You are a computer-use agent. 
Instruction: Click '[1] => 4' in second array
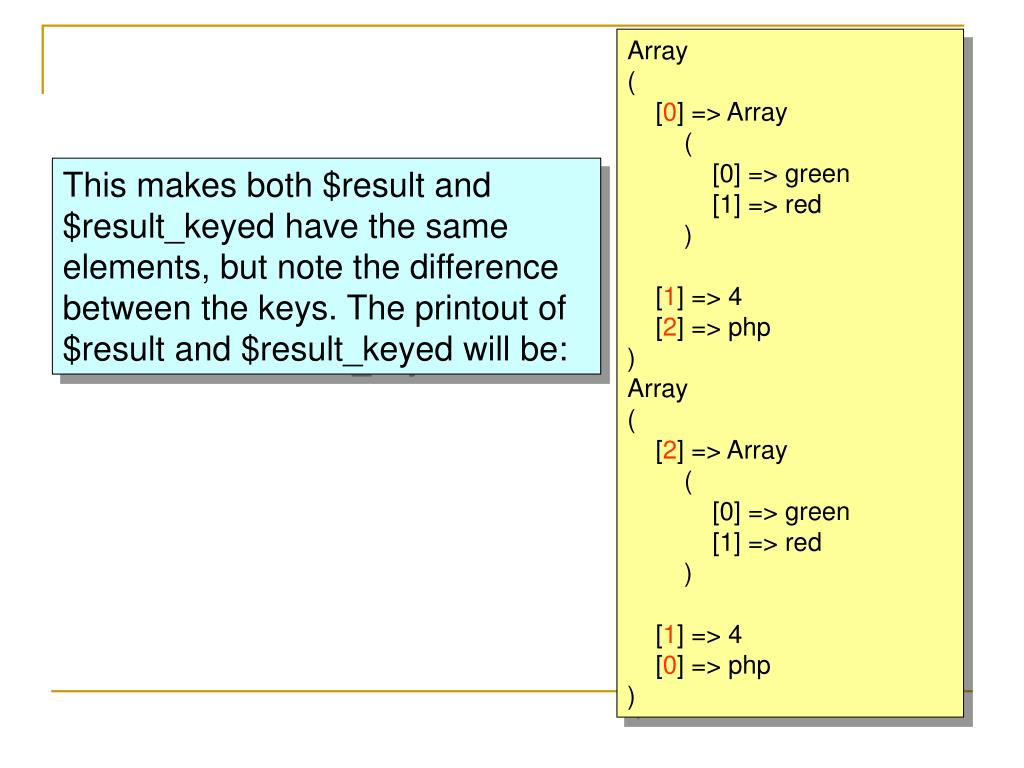(699, 635)
